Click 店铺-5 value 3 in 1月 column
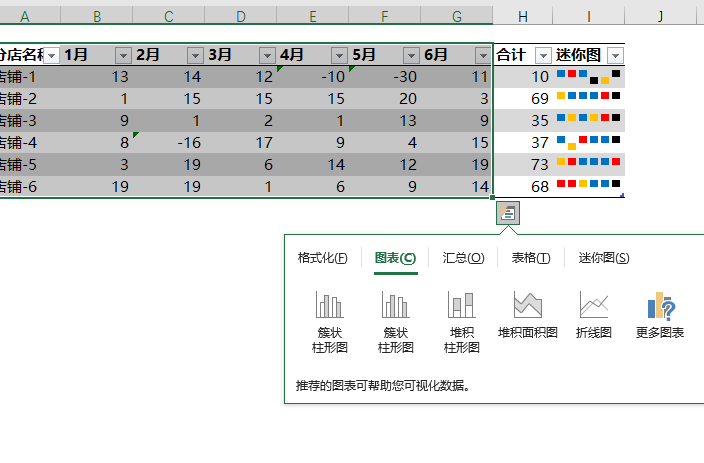 (x=97, y=164)
